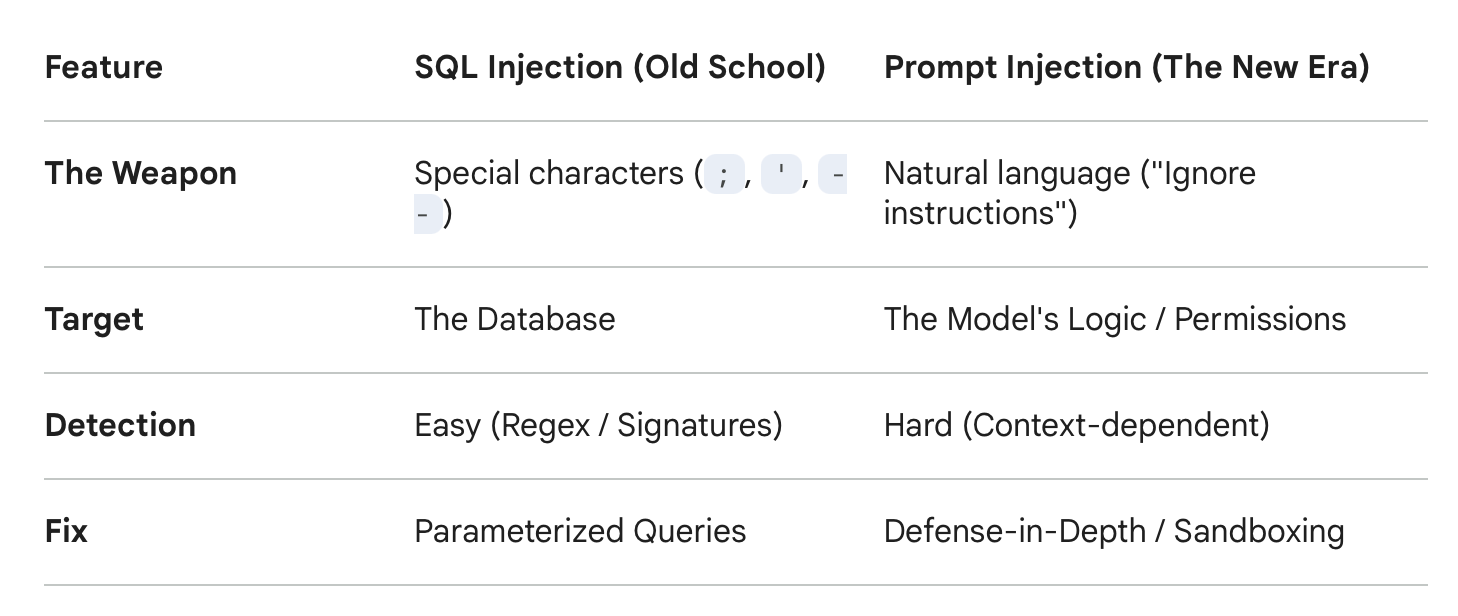Click the Feature column header

[x=104, y=67]
